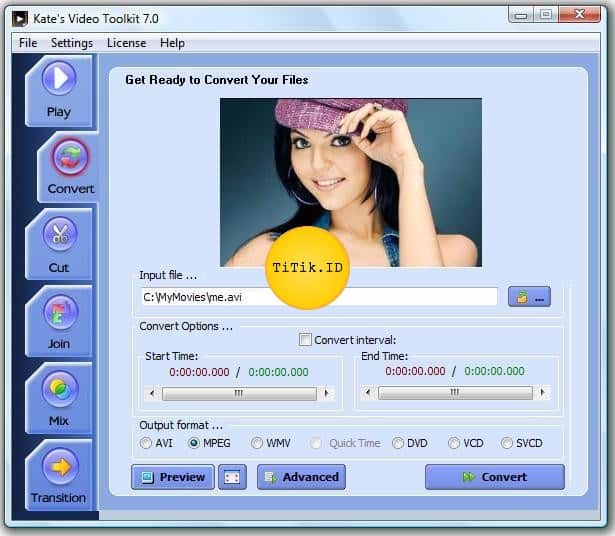Open the Join tool

point(59,322)
